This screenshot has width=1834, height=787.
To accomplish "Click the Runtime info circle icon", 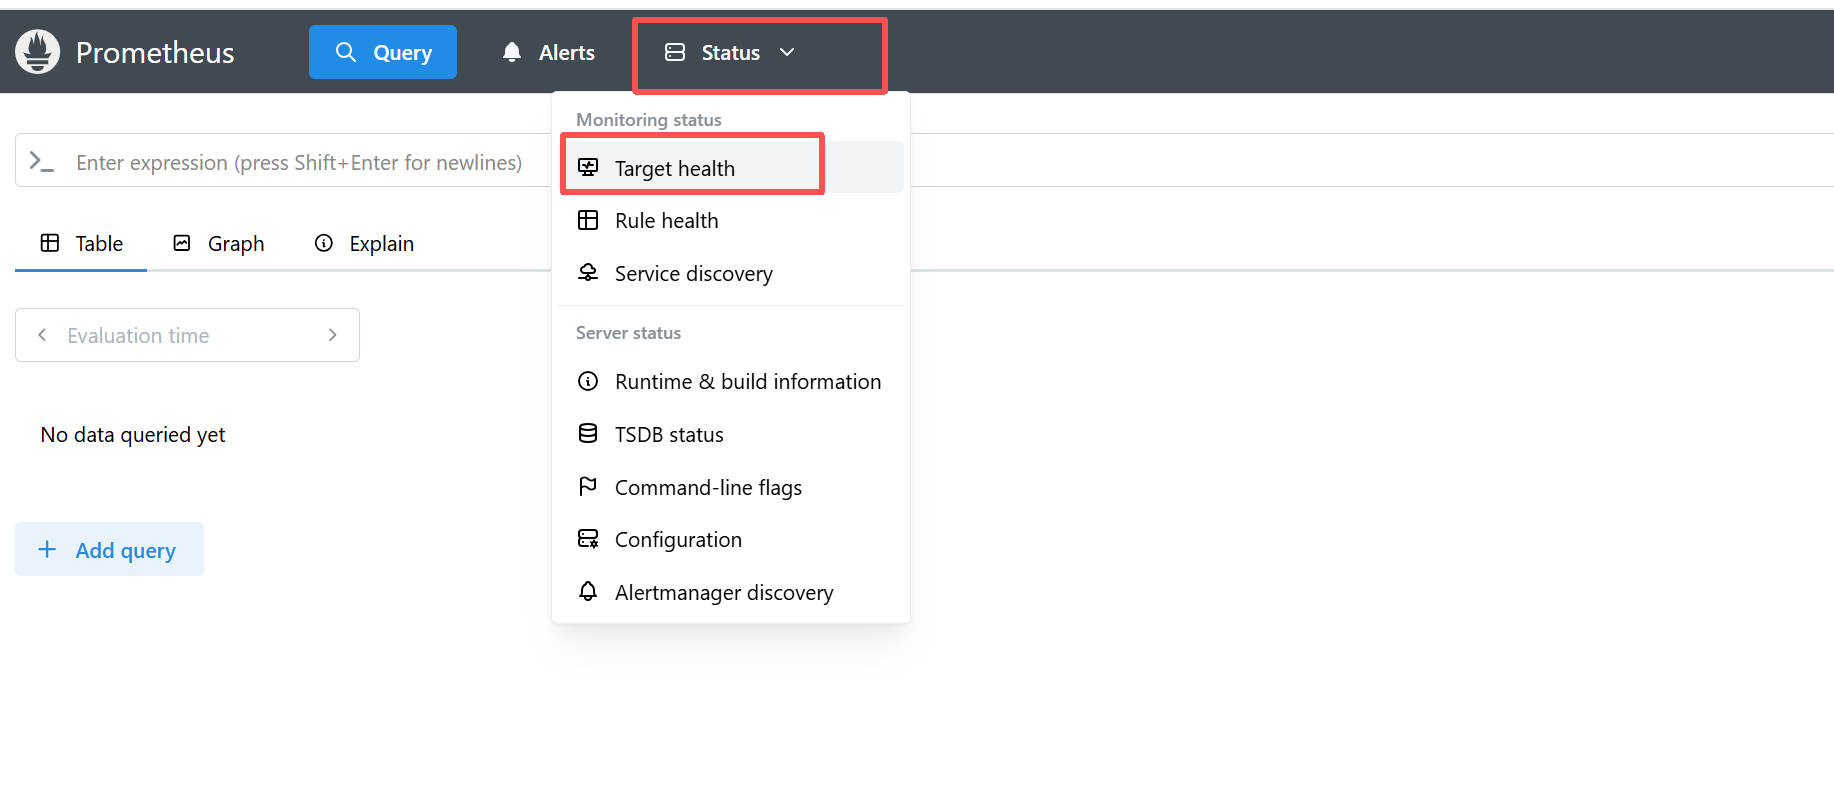I will click(588, 381).
